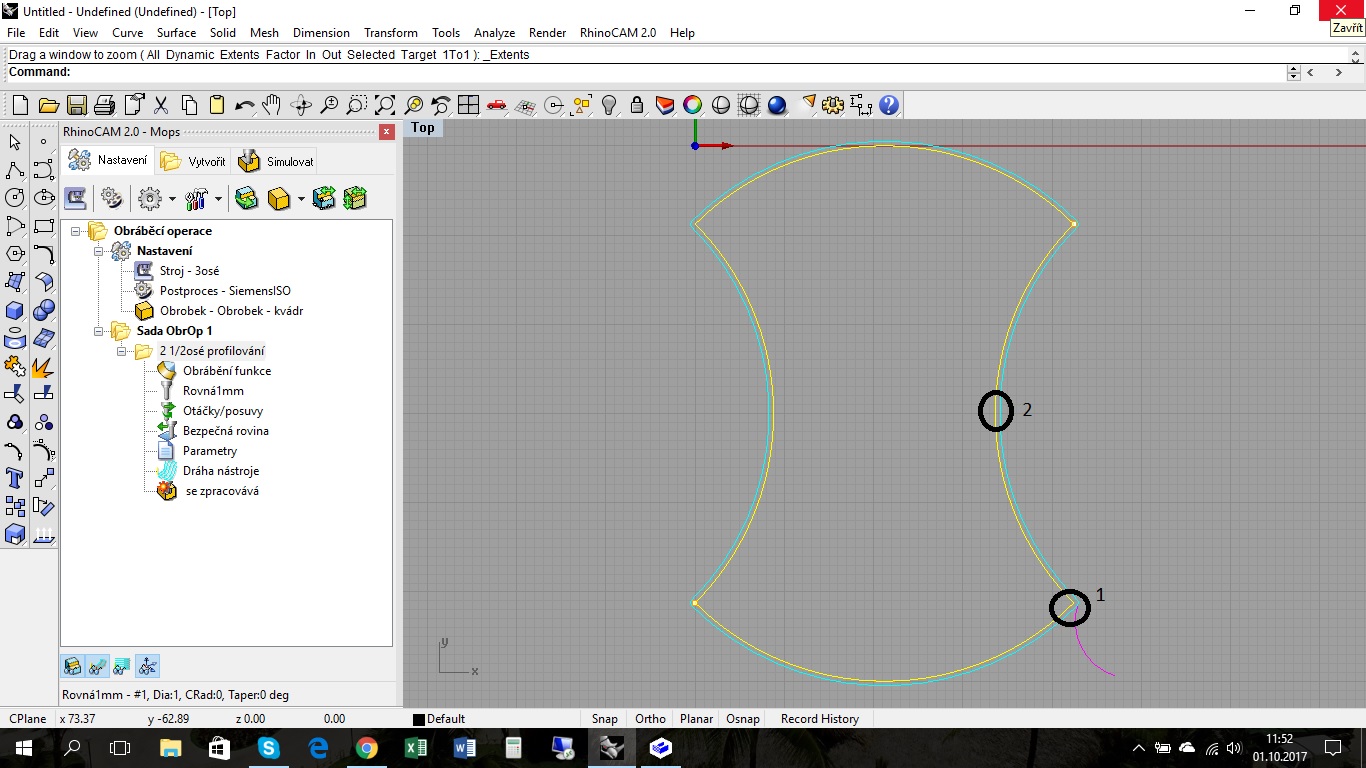Toggle Osnap in the status bar
1366x768 pixels.
pyautogui.click(x=742, y=719)
